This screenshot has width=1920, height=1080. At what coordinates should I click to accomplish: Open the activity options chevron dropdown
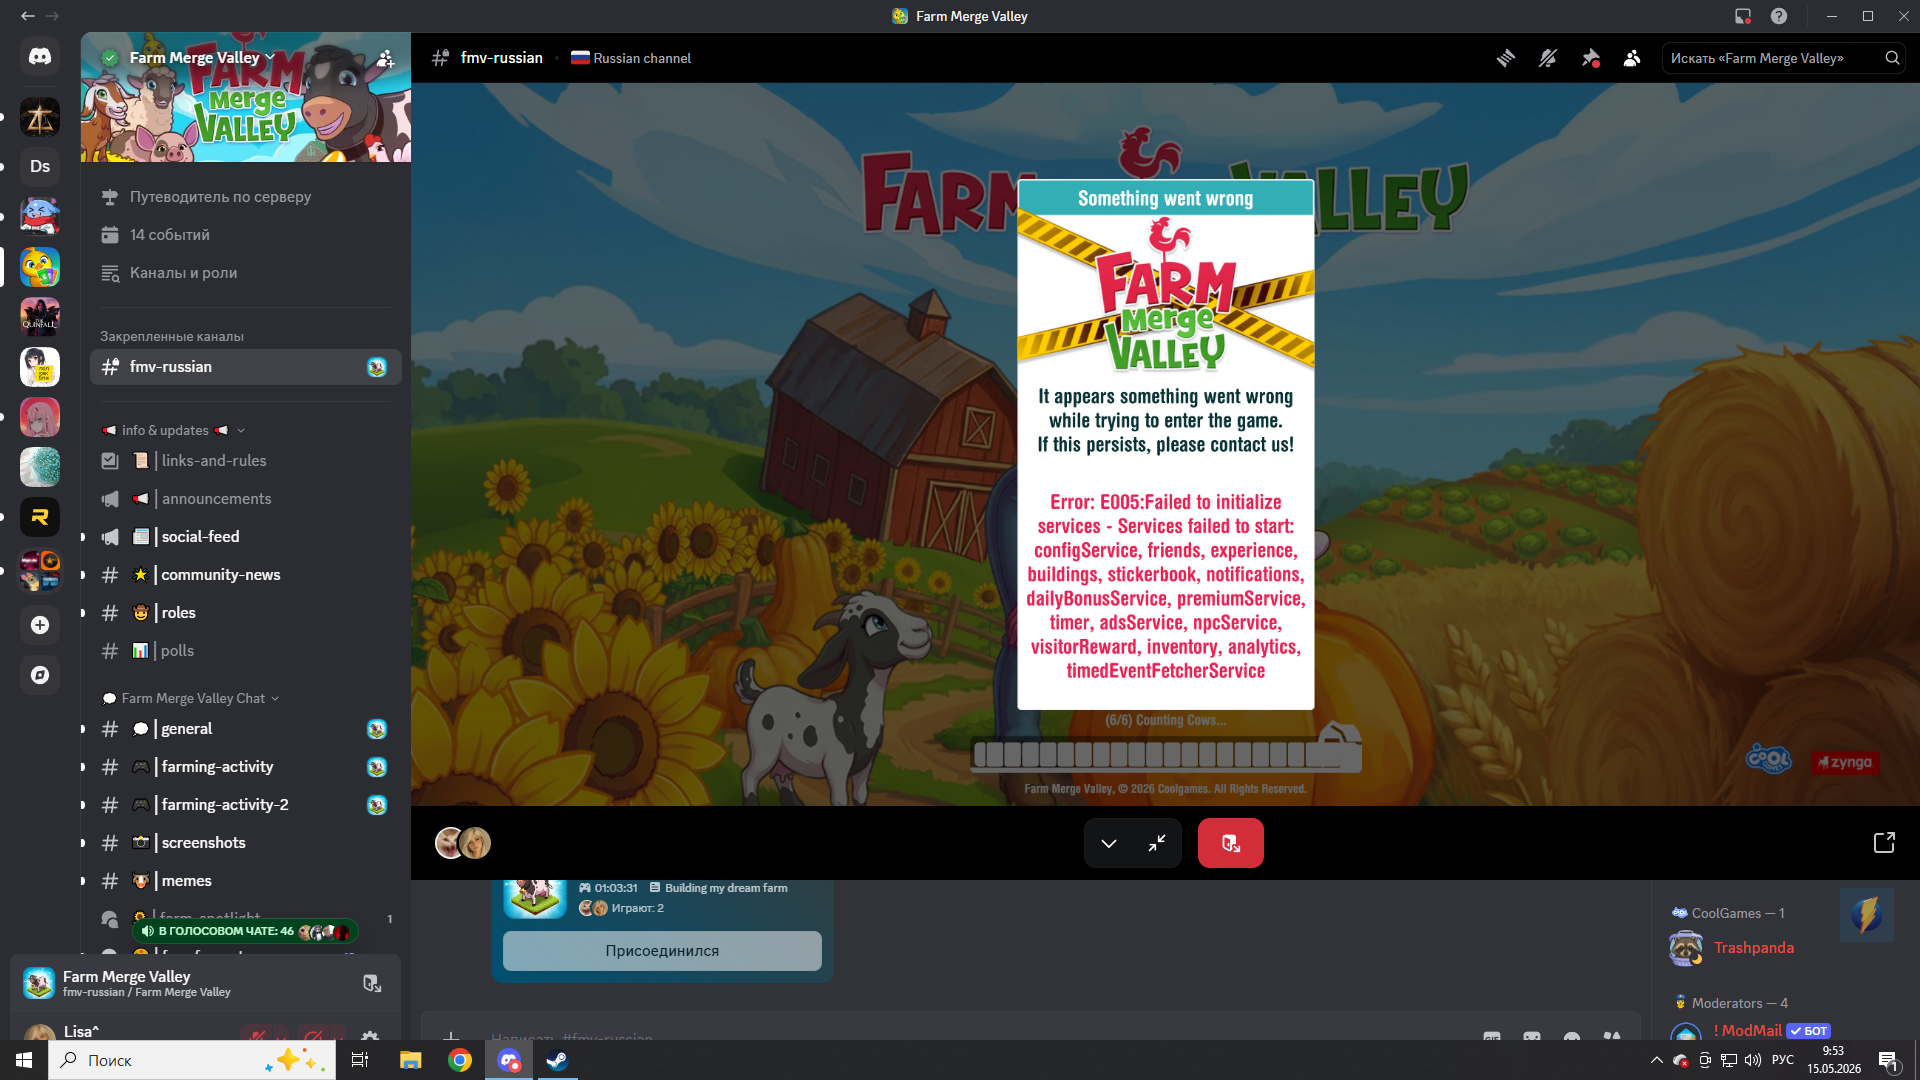(1109, 843)
